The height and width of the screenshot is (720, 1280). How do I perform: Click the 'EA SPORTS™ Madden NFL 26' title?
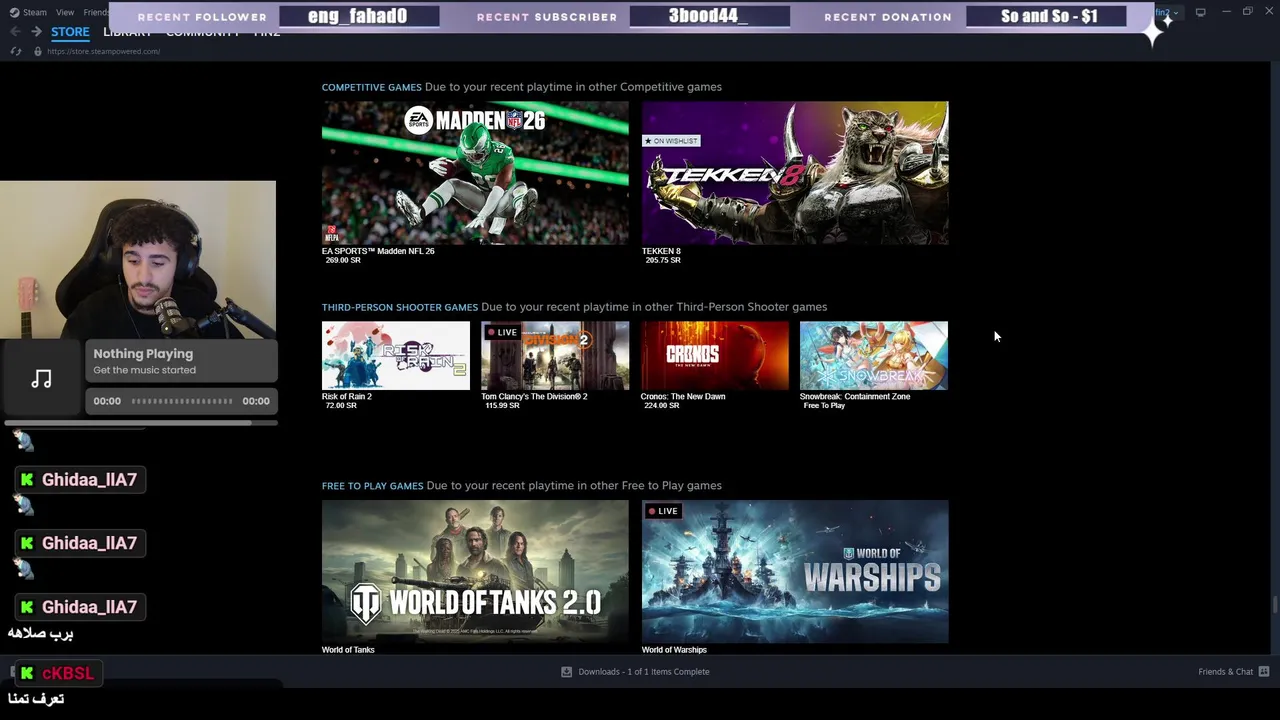coord(378,251)
